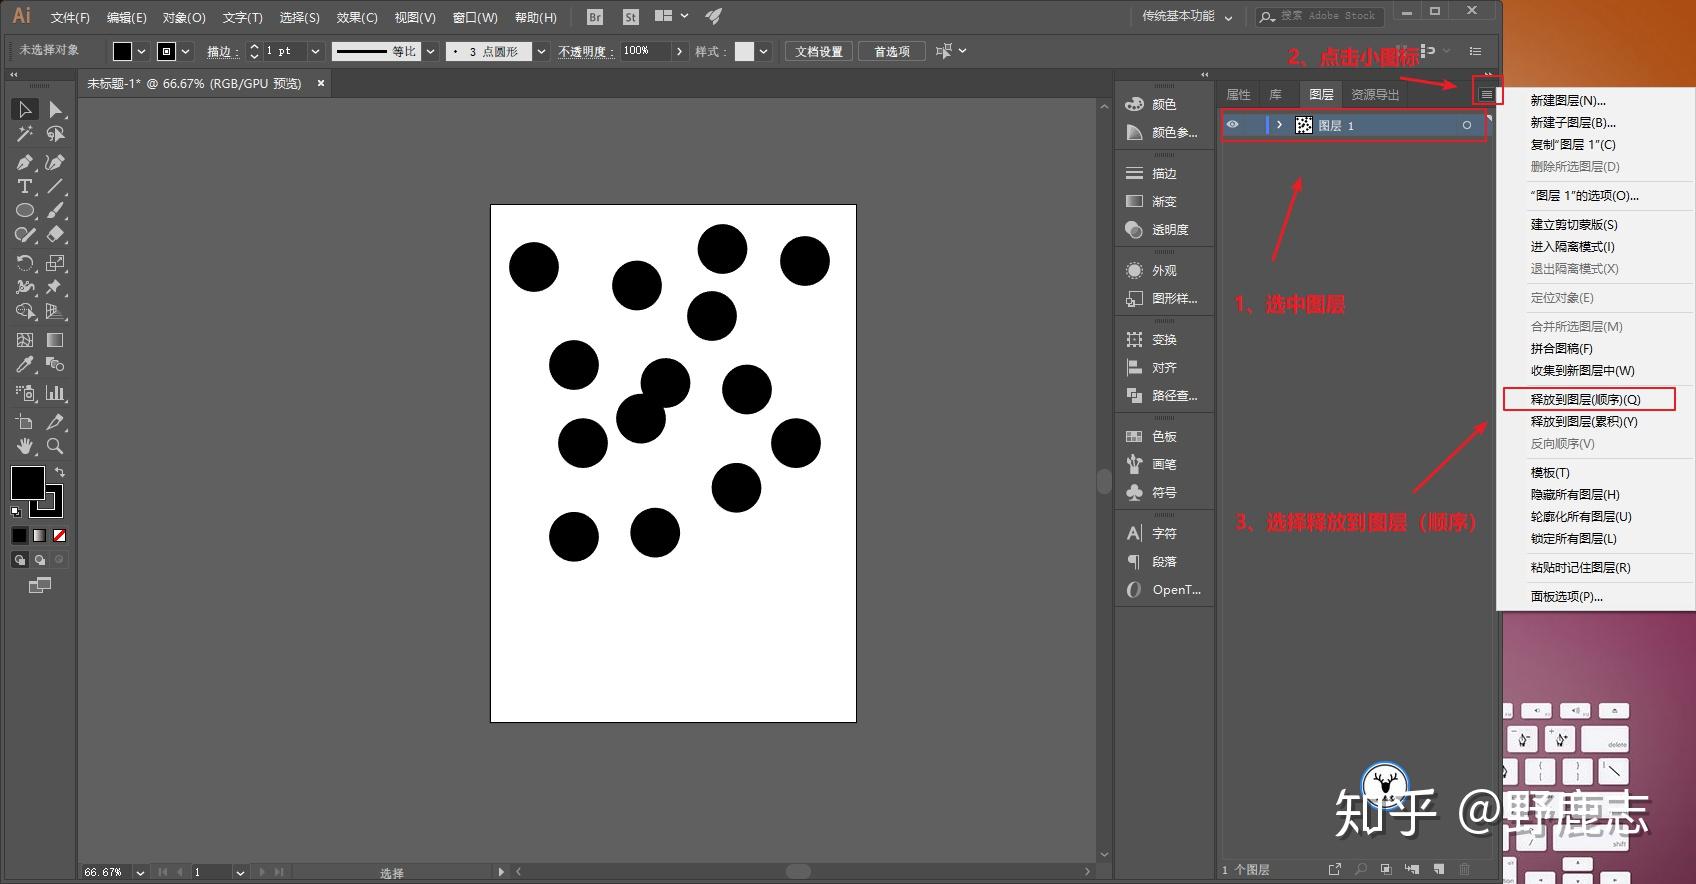This screenshot has height=884, width=1696.
Task: Select the Zoom magnifier tool
Action: (x=55, y=446)
